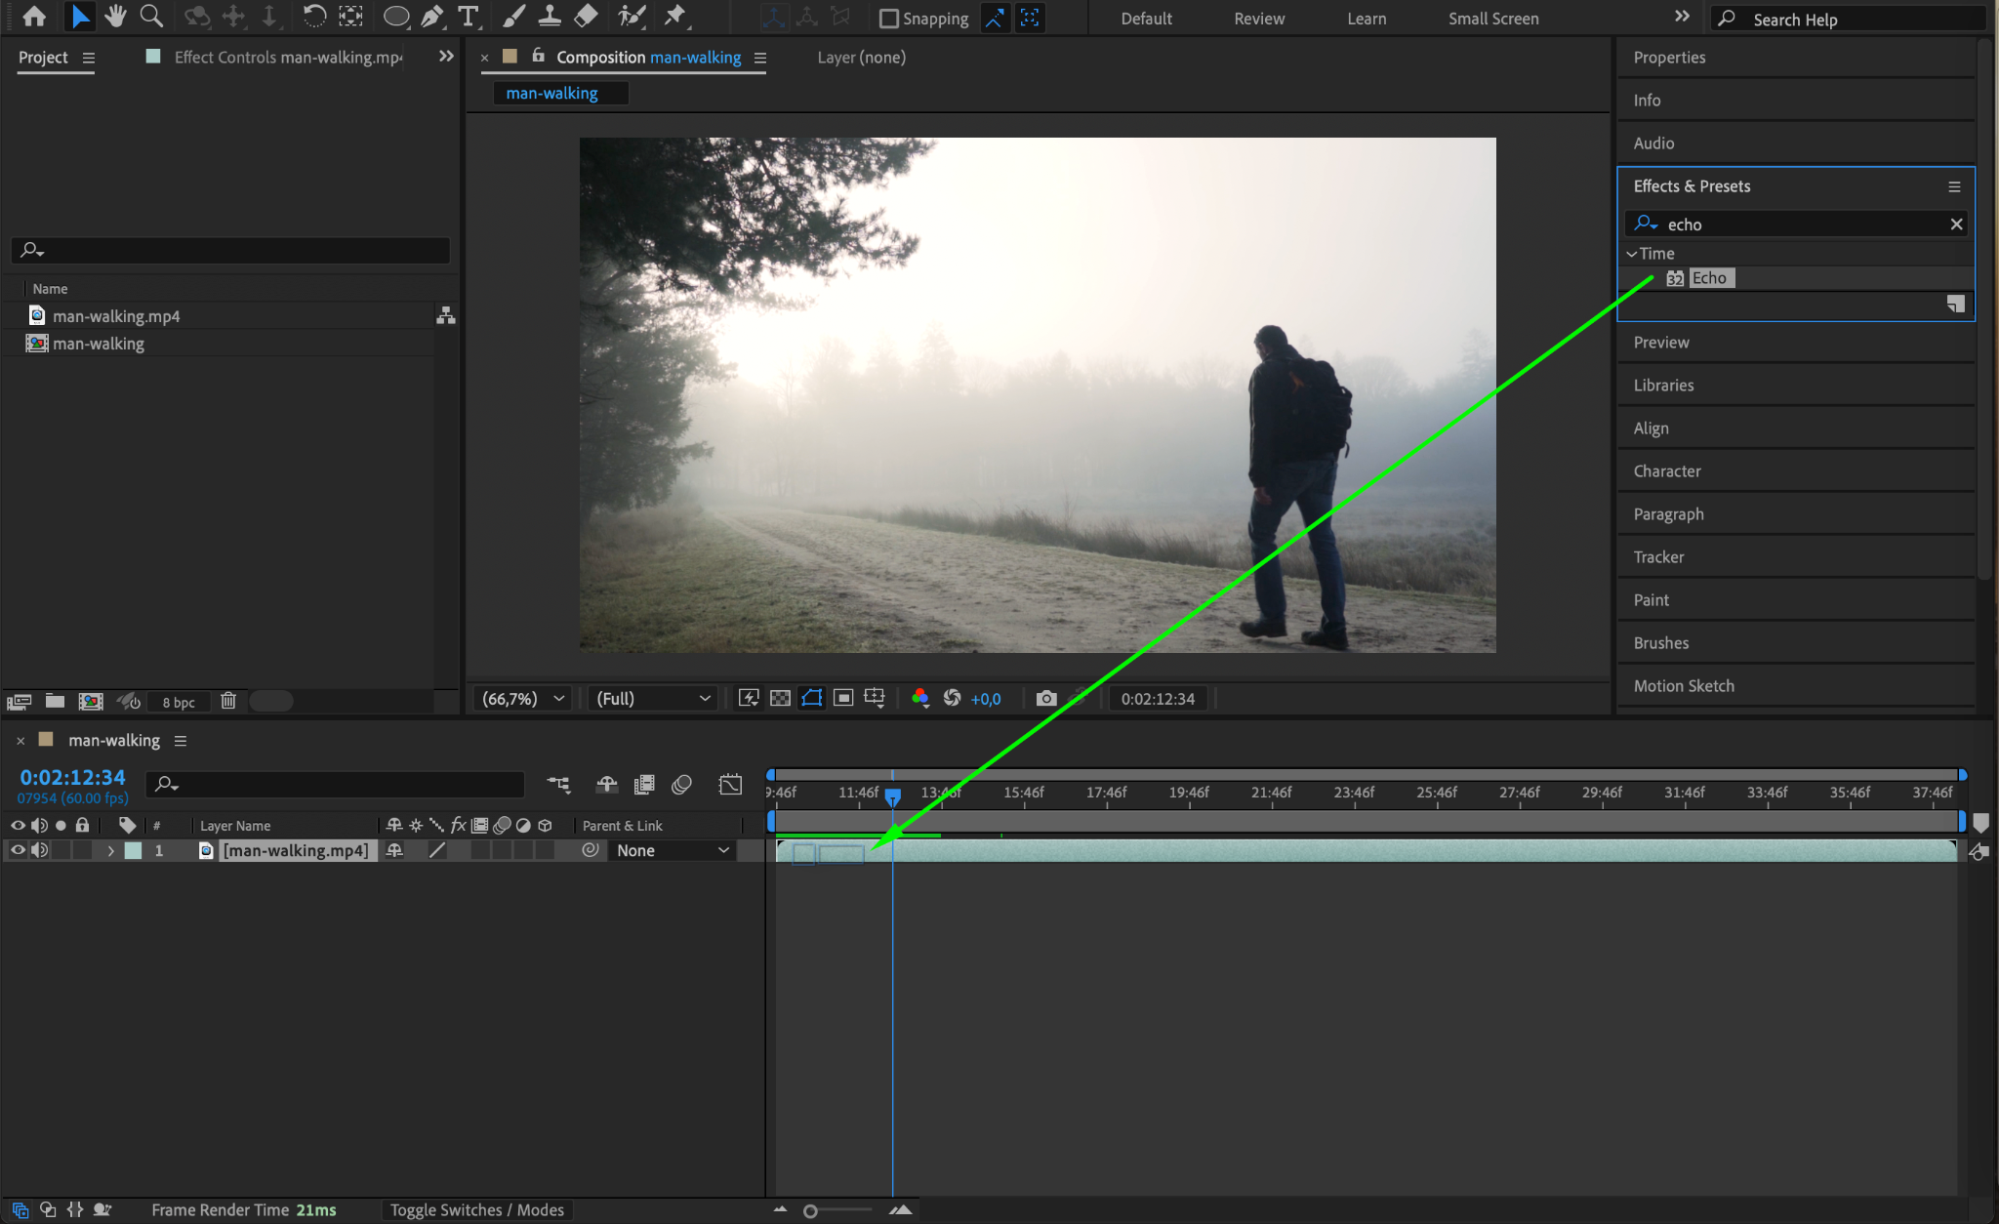Viewport: 1999px width, 1224px height.
Task: Open the Full resolution dropdown
Action: tap(653, 698)
